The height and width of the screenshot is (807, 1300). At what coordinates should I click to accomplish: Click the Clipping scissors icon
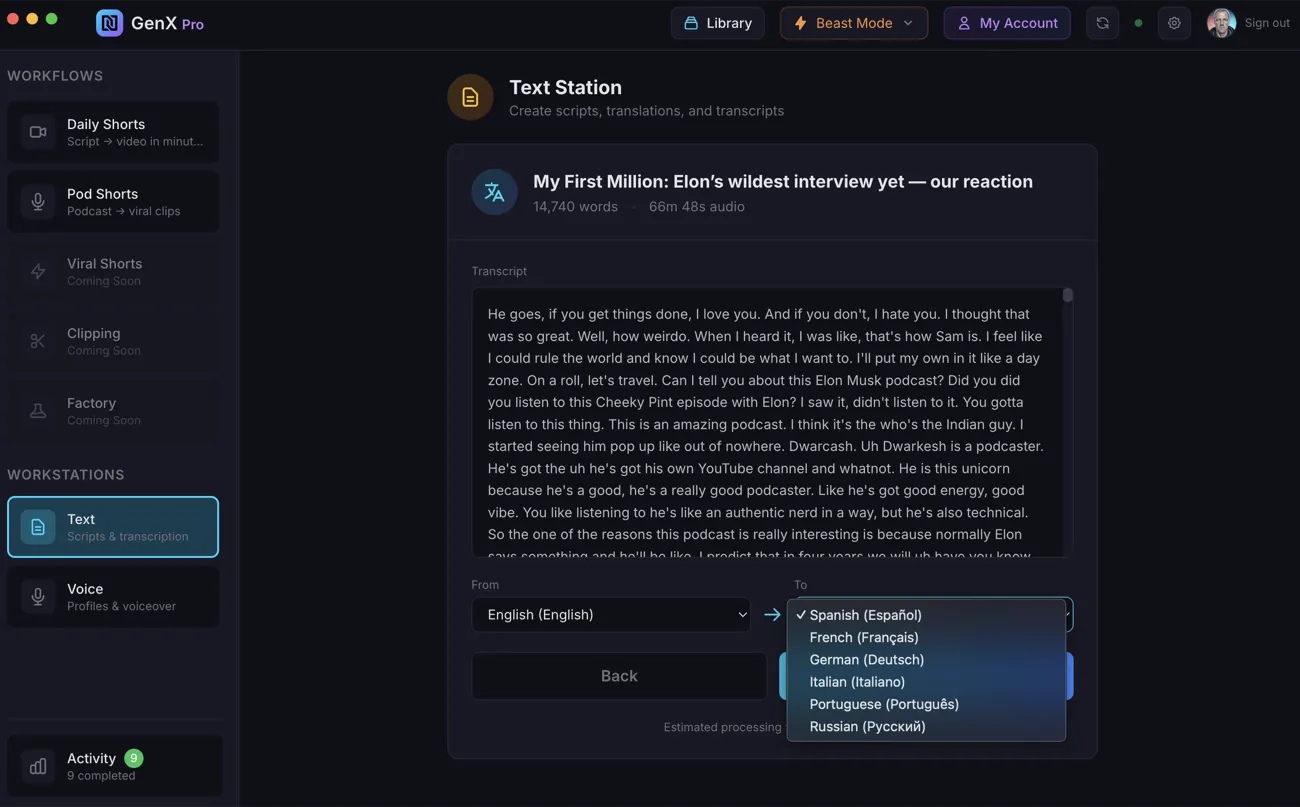coord(37,340)
